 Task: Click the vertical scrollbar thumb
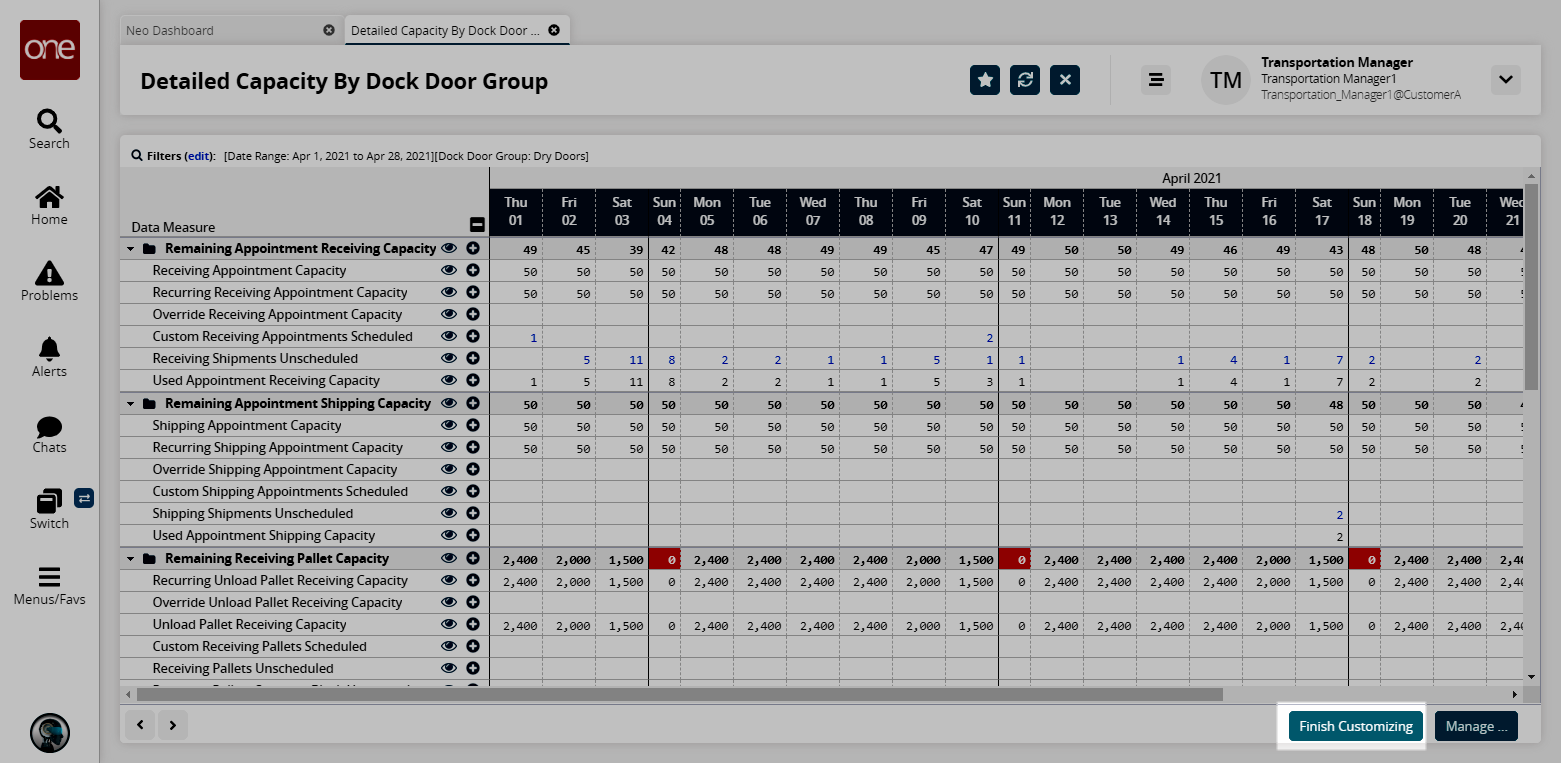(x=1531, y=287)
